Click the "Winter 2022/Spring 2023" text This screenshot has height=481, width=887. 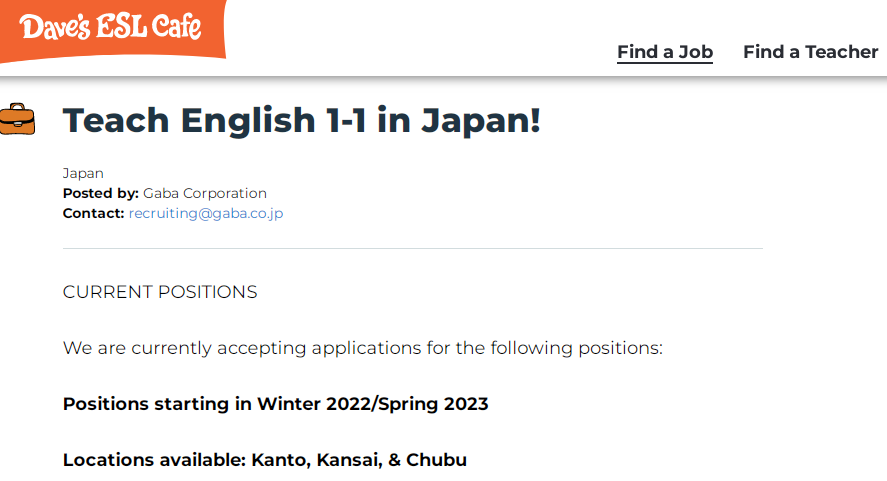pyautogui.click(x=373, y=404)
